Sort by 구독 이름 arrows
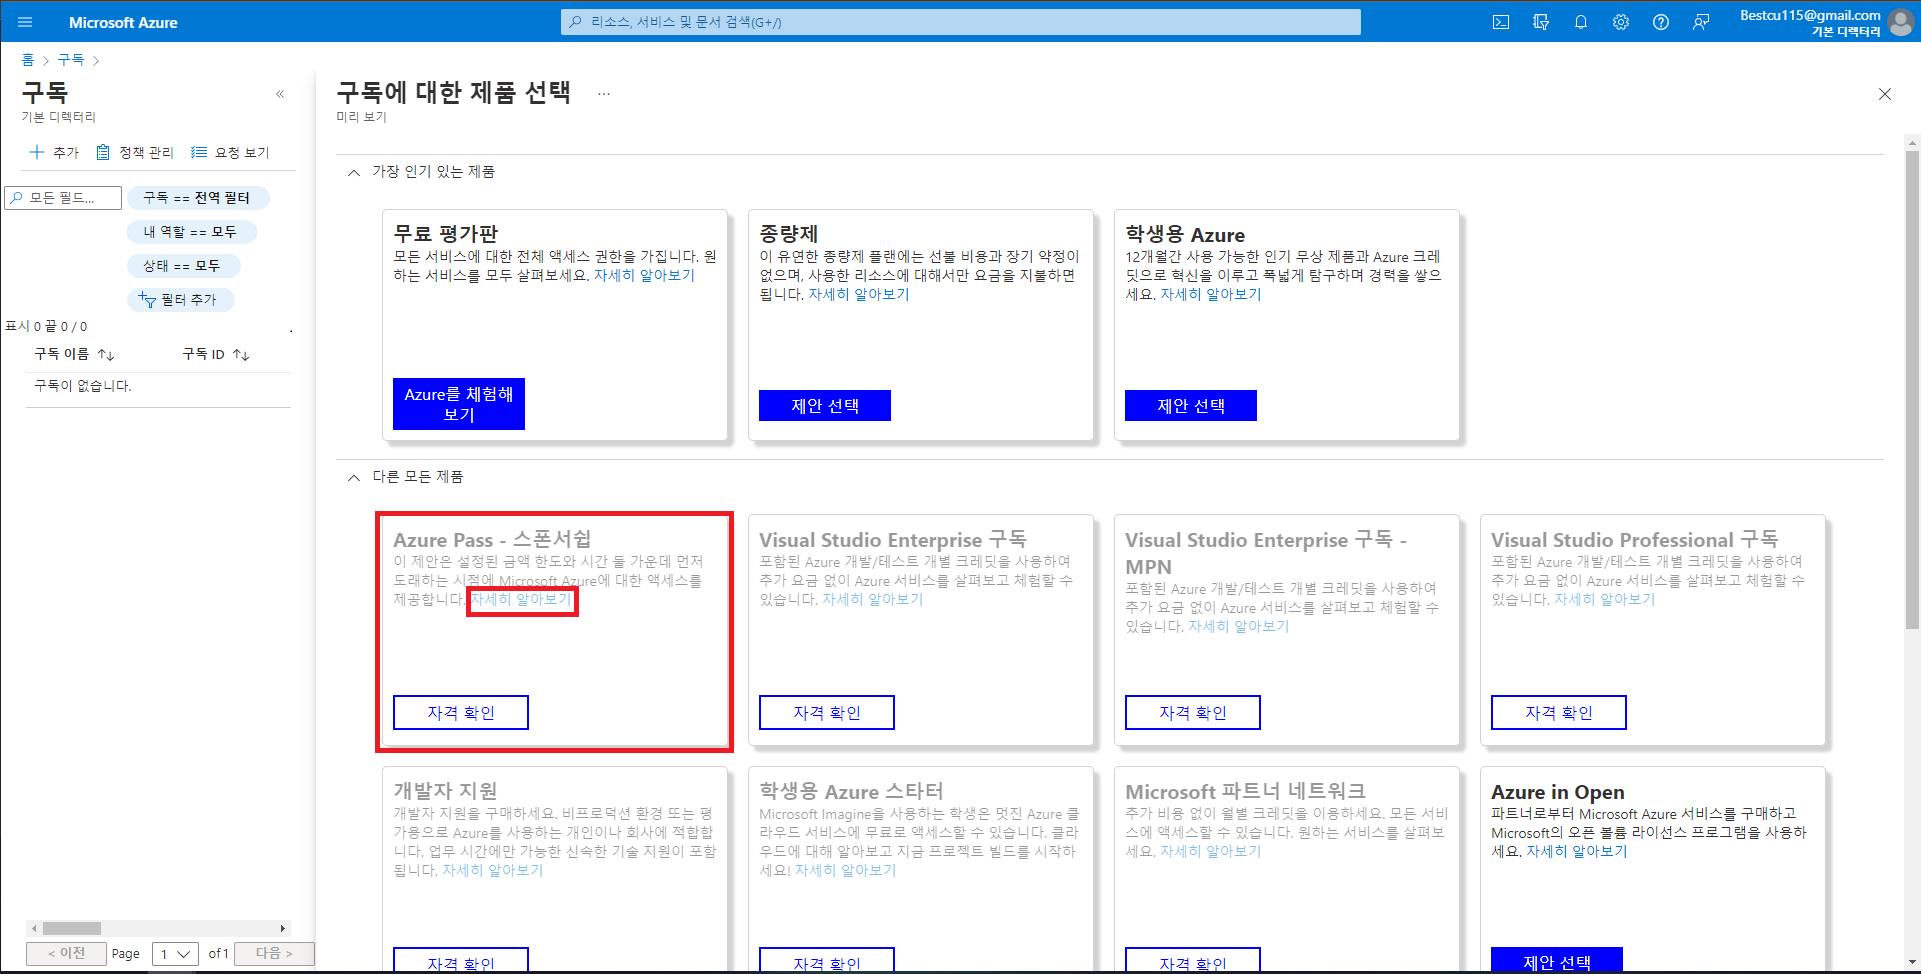Image resolution: width=1921 pixels, height=974 pixels. click(x=106, y=355)
